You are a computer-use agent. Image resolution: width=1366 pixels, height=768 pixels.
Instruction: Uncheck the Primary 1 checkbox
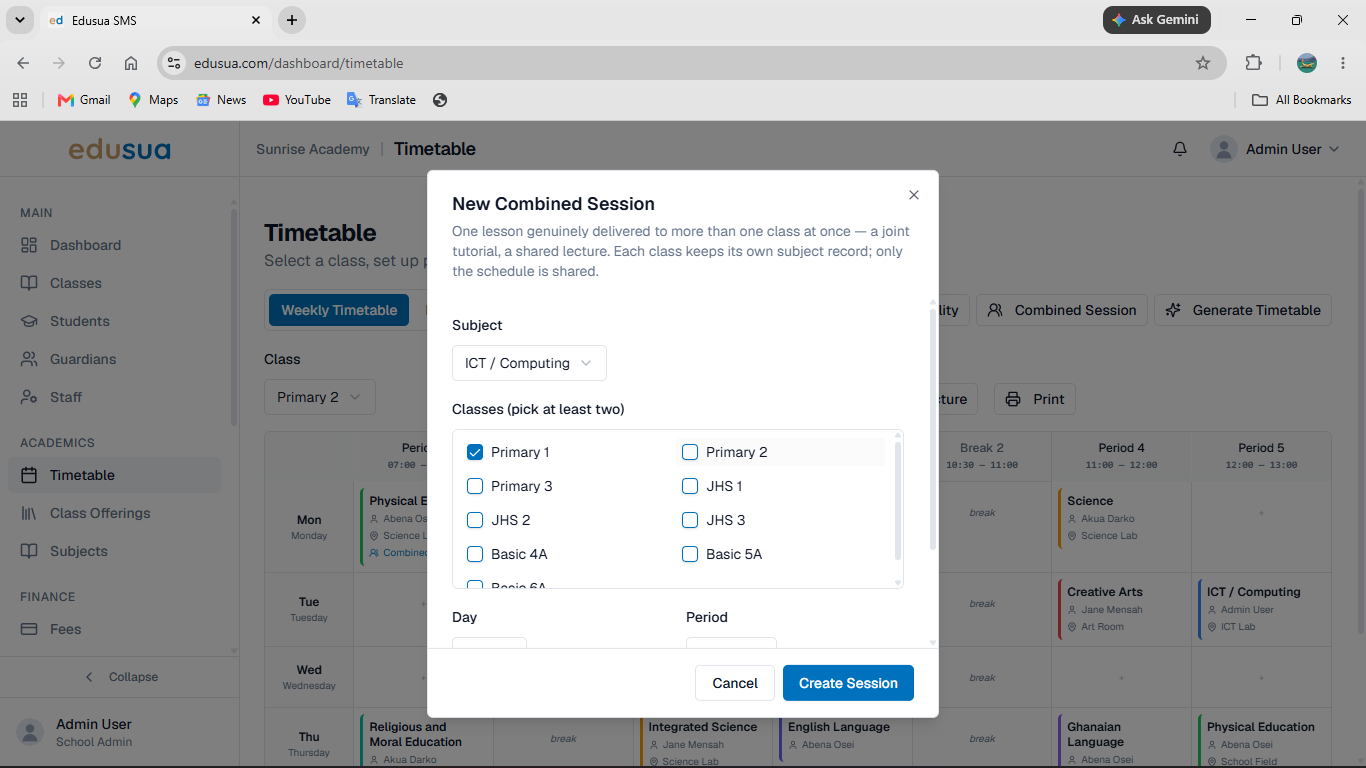(475, 452)
